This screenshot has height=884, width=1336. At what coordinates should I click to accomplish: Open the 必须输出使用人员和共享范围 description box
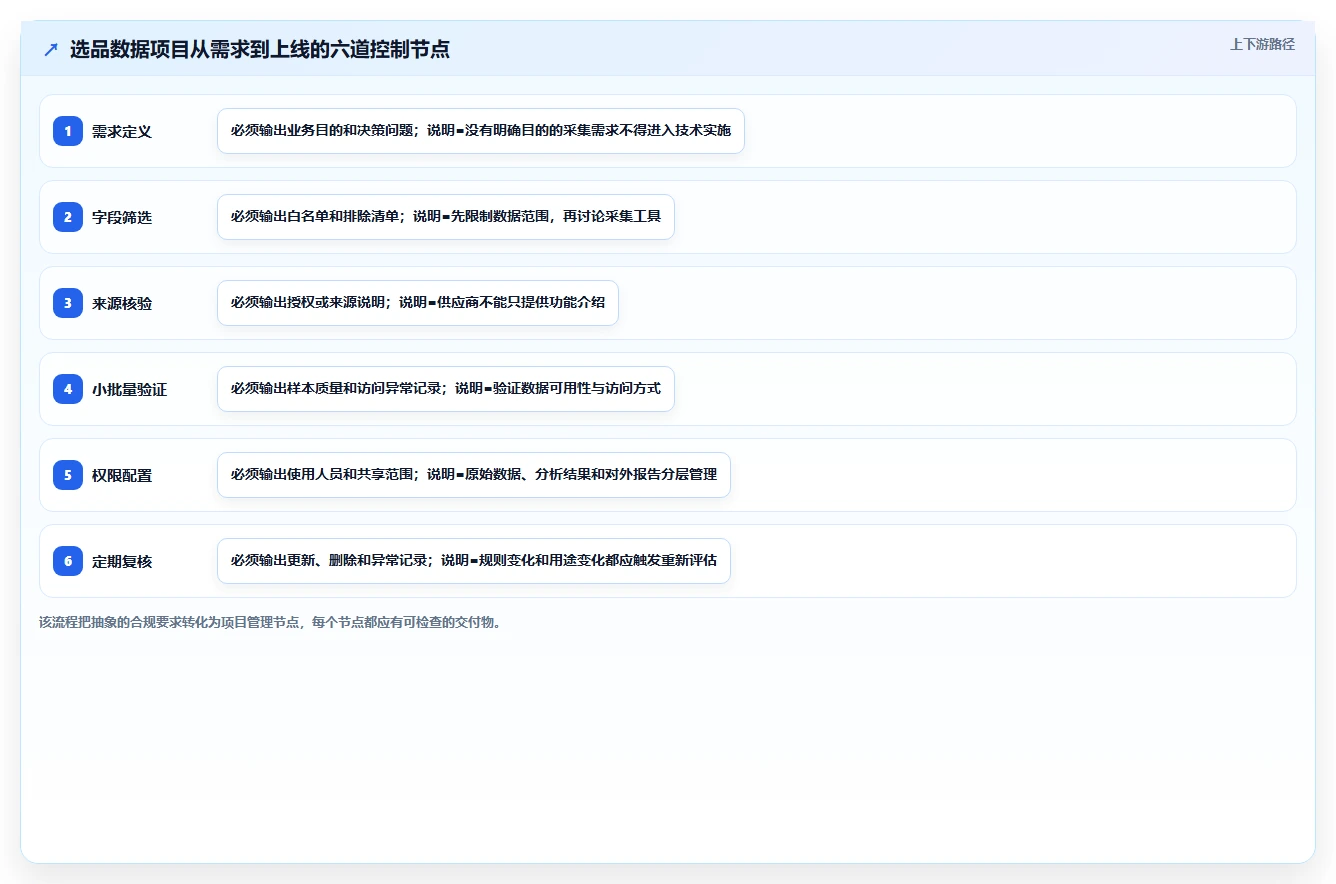click(474, 475)
